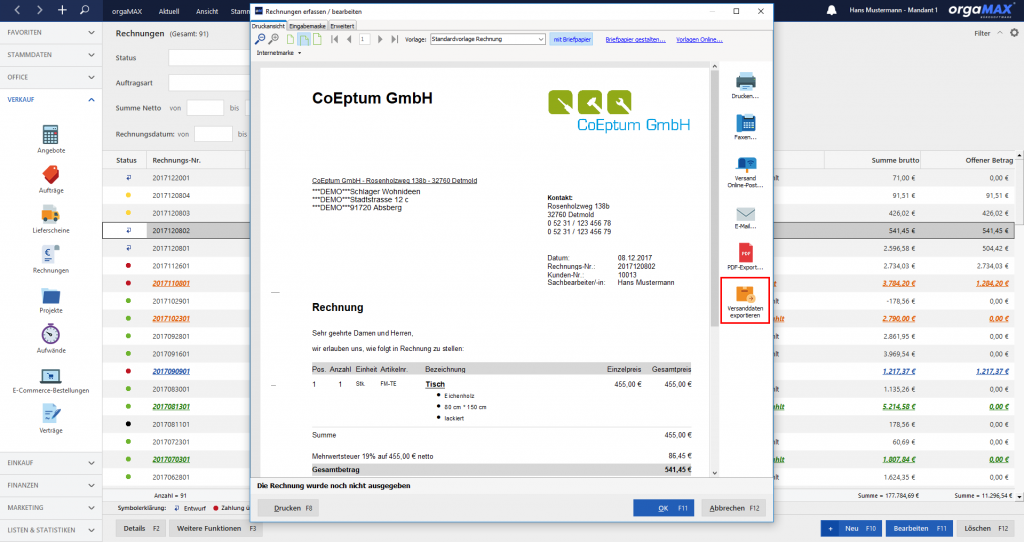Expand the Einkauf section
The image size is (1024, 542).
click(51, 463)
